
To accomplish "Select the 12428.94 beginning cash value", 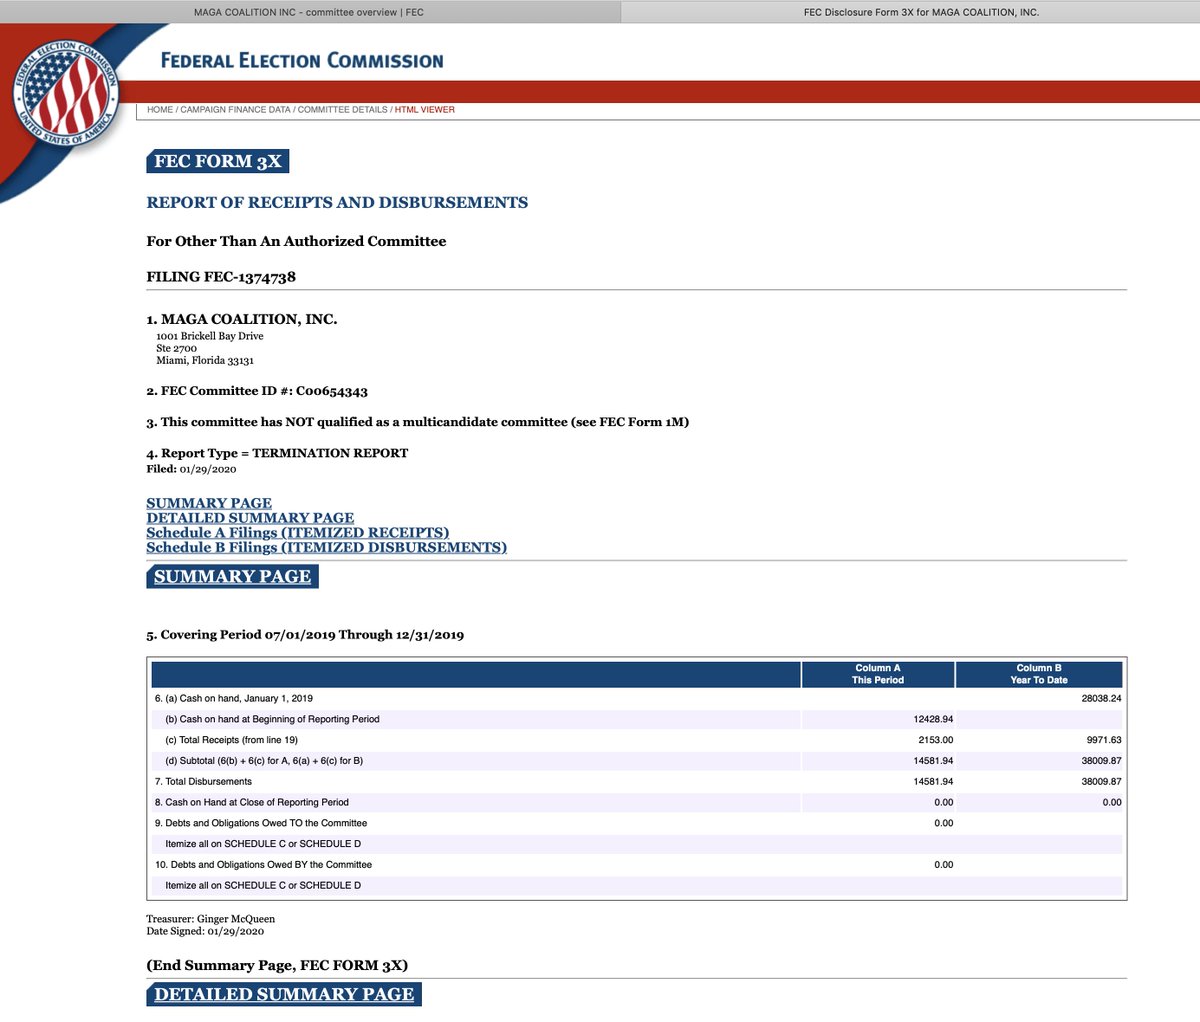I will coord(933,719).
